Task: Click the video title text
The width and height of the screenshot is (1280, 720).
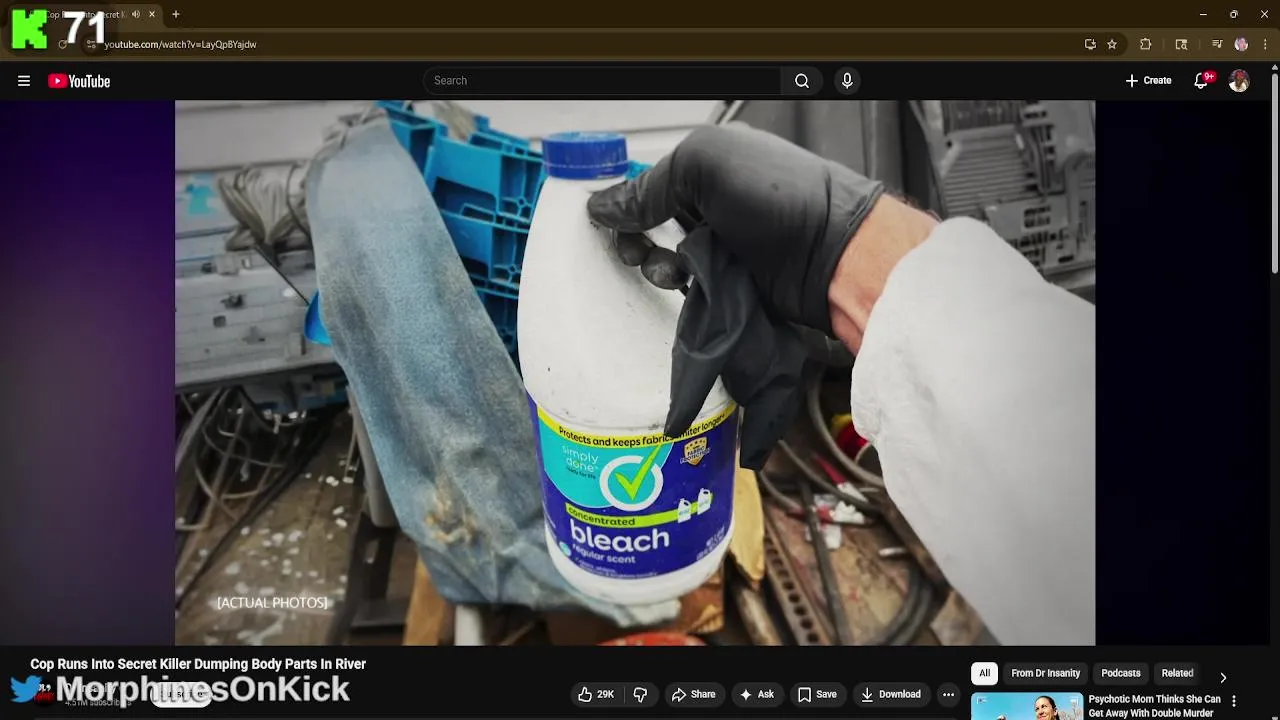Action: click(198, 664)
